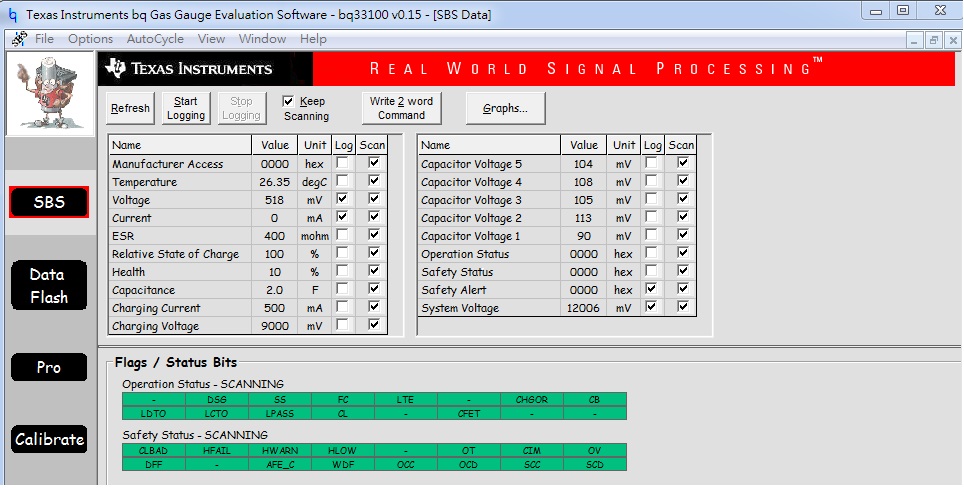Click the Refresh button
Image resolution: width=964 pixels, height=488 pixels.
click(130, 108)
